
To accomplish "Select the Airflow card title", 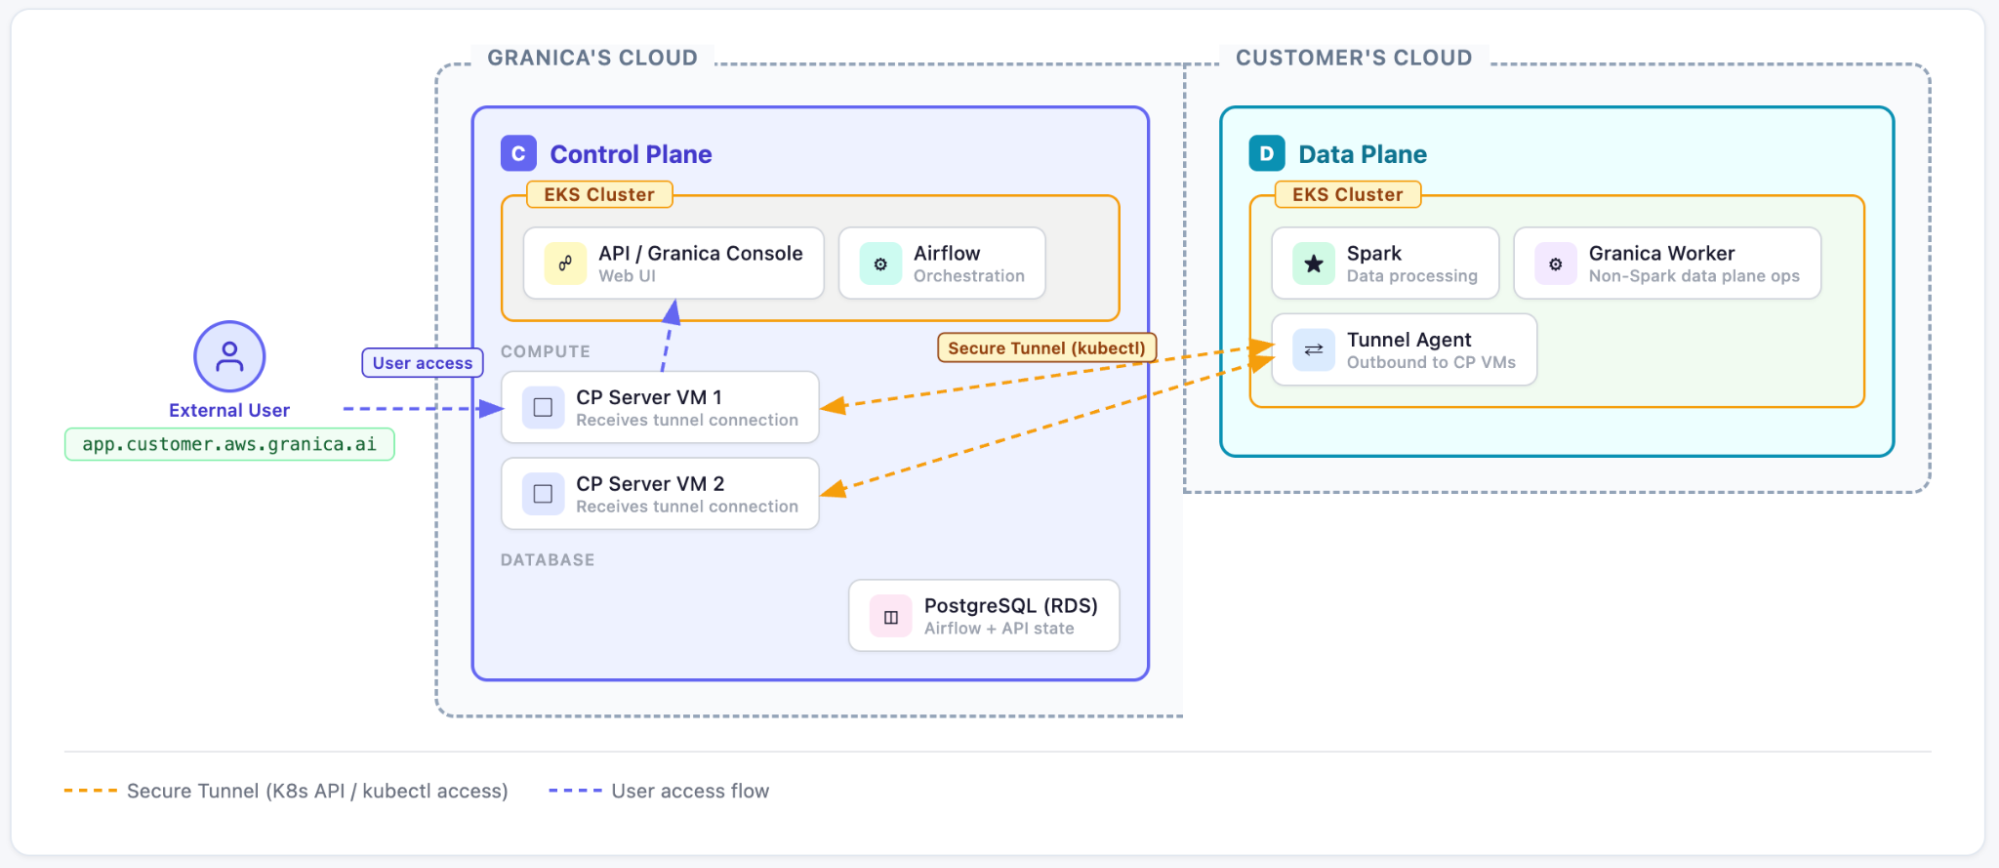I will (x=946, y=253).
